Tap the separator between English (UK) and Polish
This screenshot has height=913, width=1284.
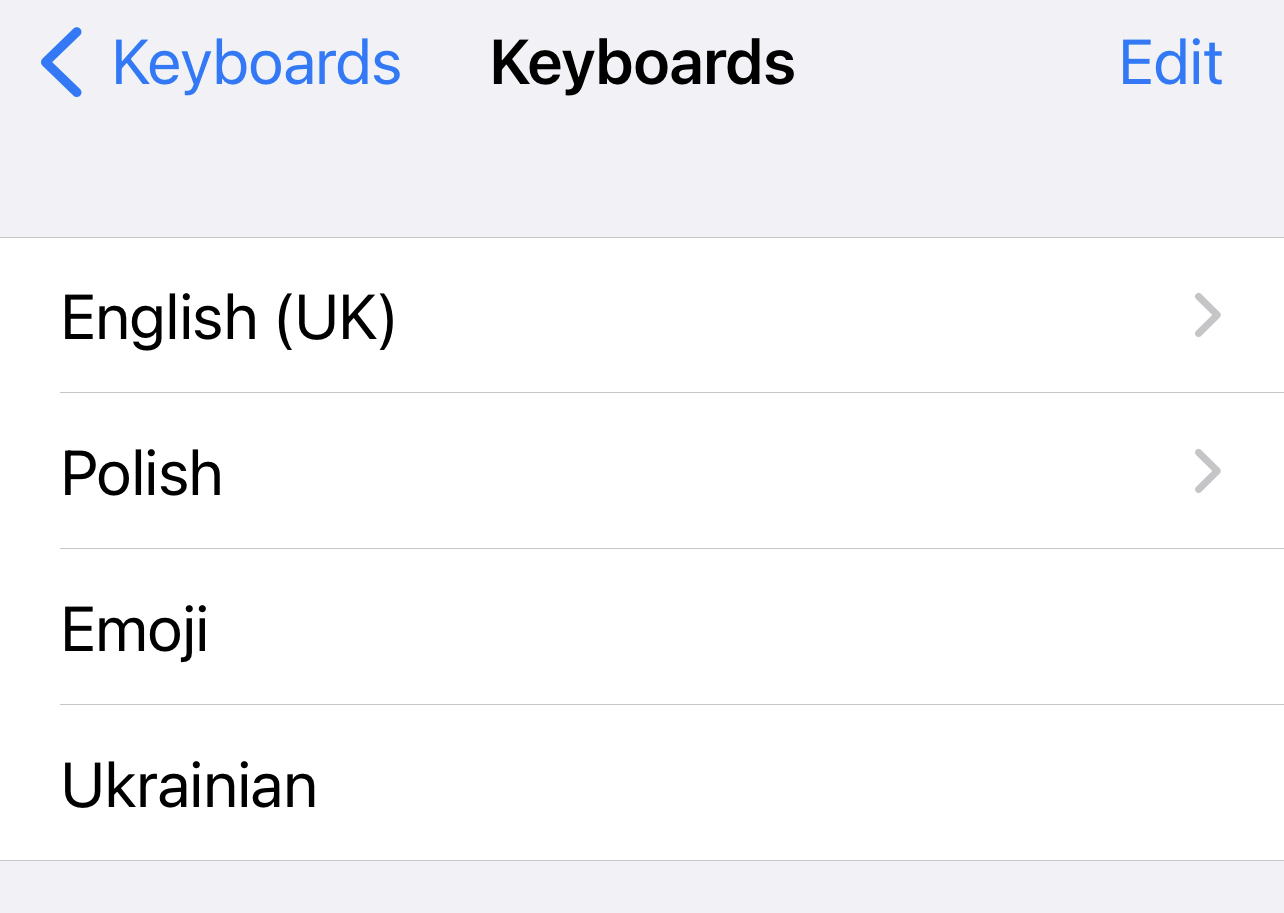670,392
